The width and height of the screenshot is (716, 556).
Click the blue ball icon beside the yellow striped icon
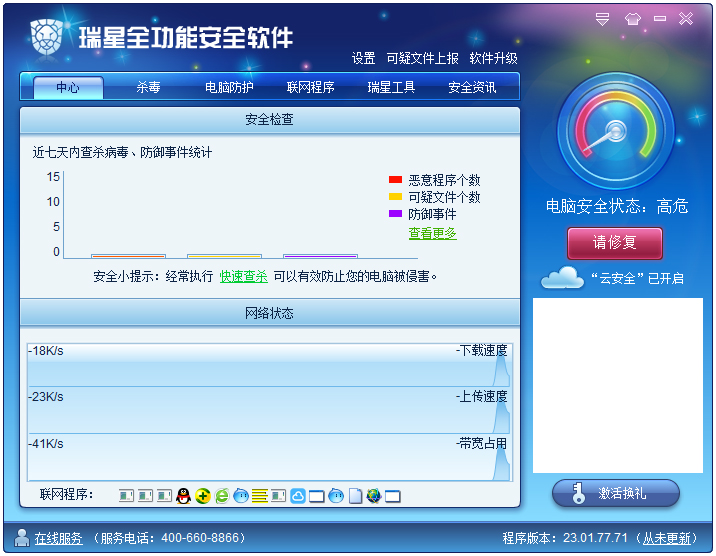(x=241, y=496)
